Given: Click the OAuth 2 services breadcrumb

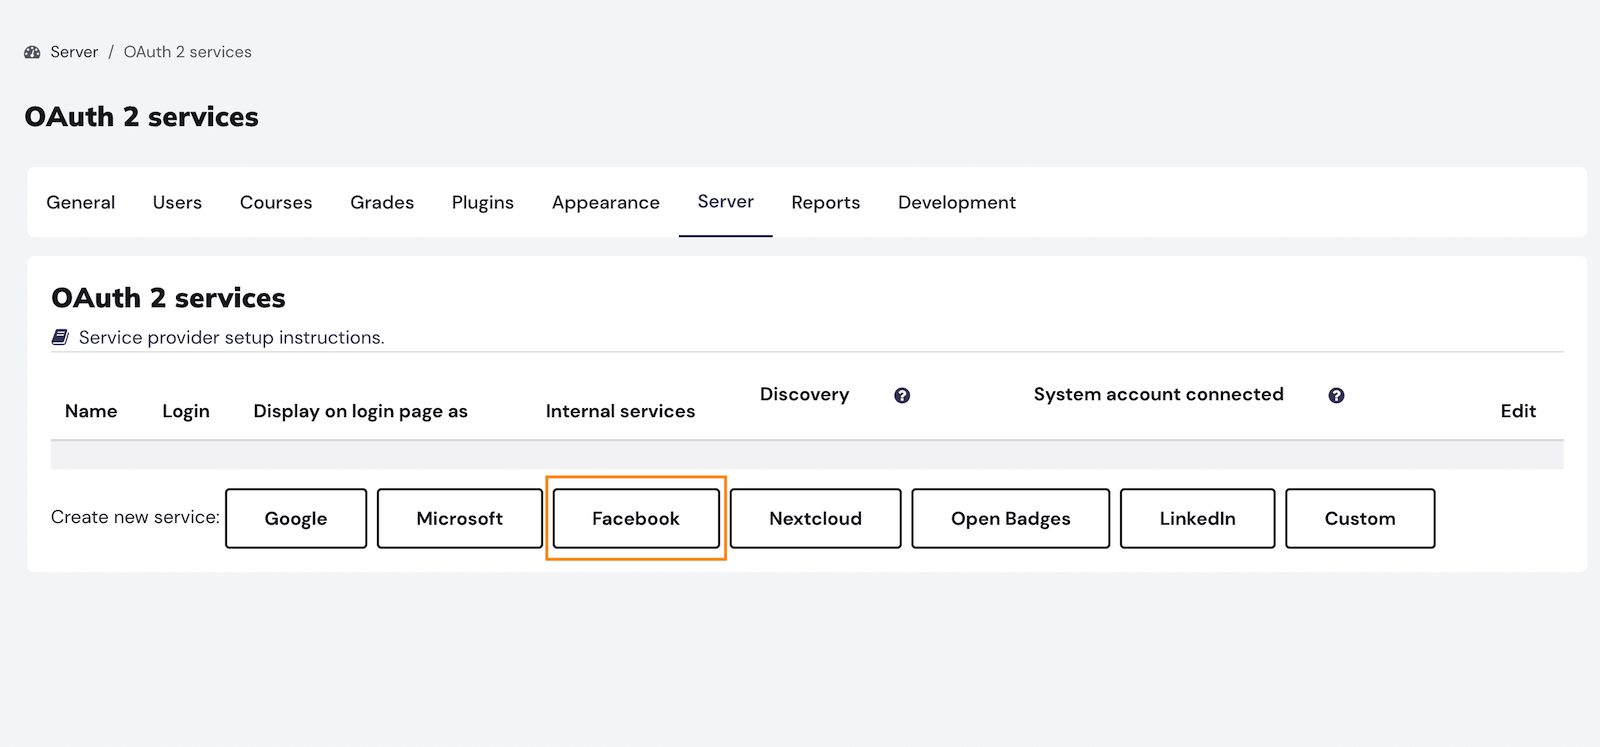Looking at the screenshot, I should point(188,52).
